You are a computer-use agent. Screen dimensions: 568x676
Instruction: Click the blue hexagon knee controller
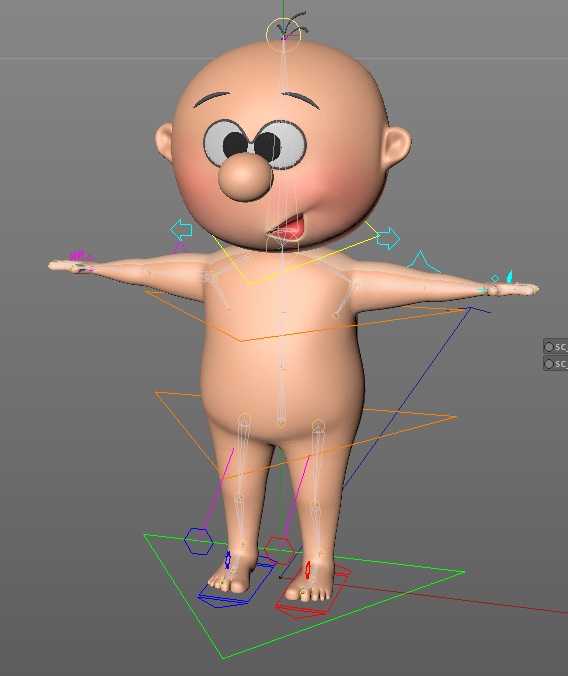pos(199,541)
